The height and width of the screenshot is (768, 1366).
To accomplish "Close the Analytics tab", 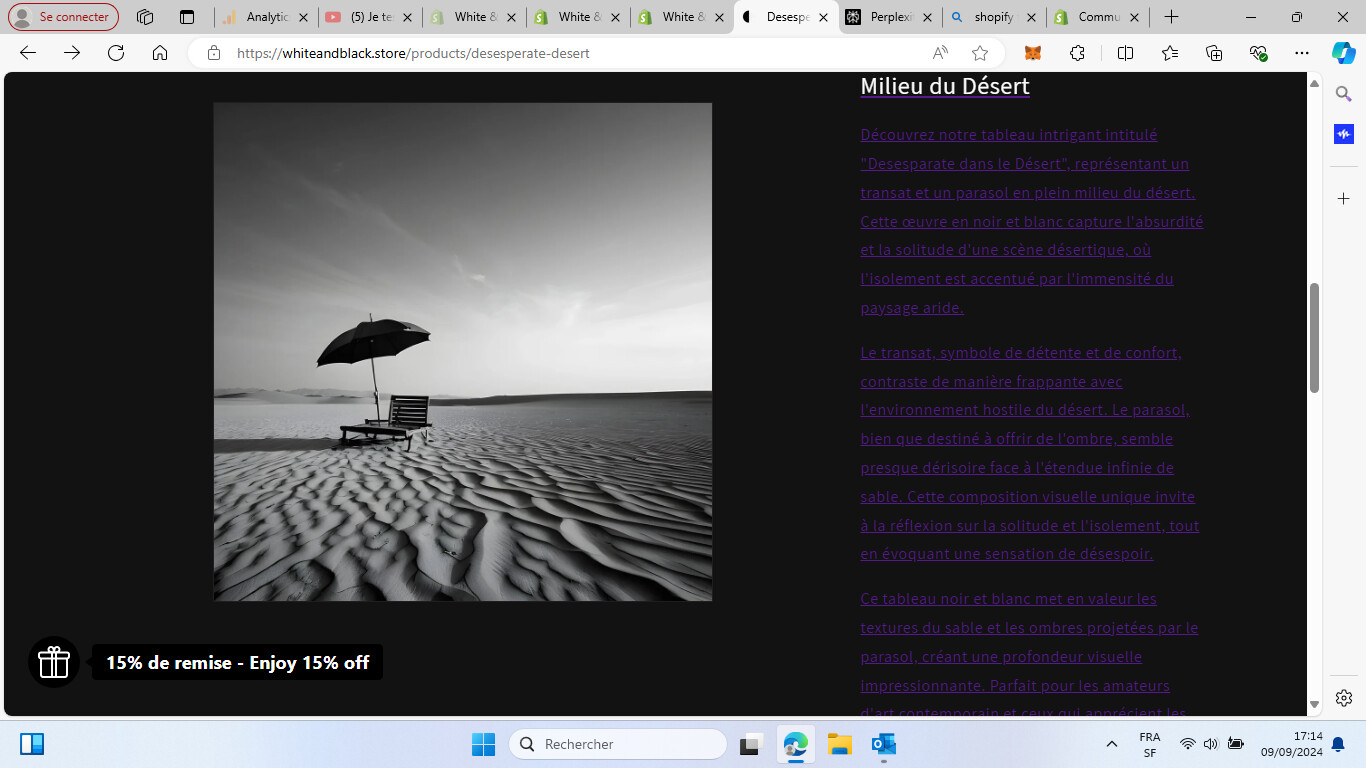I will click(x=304, y=17).
